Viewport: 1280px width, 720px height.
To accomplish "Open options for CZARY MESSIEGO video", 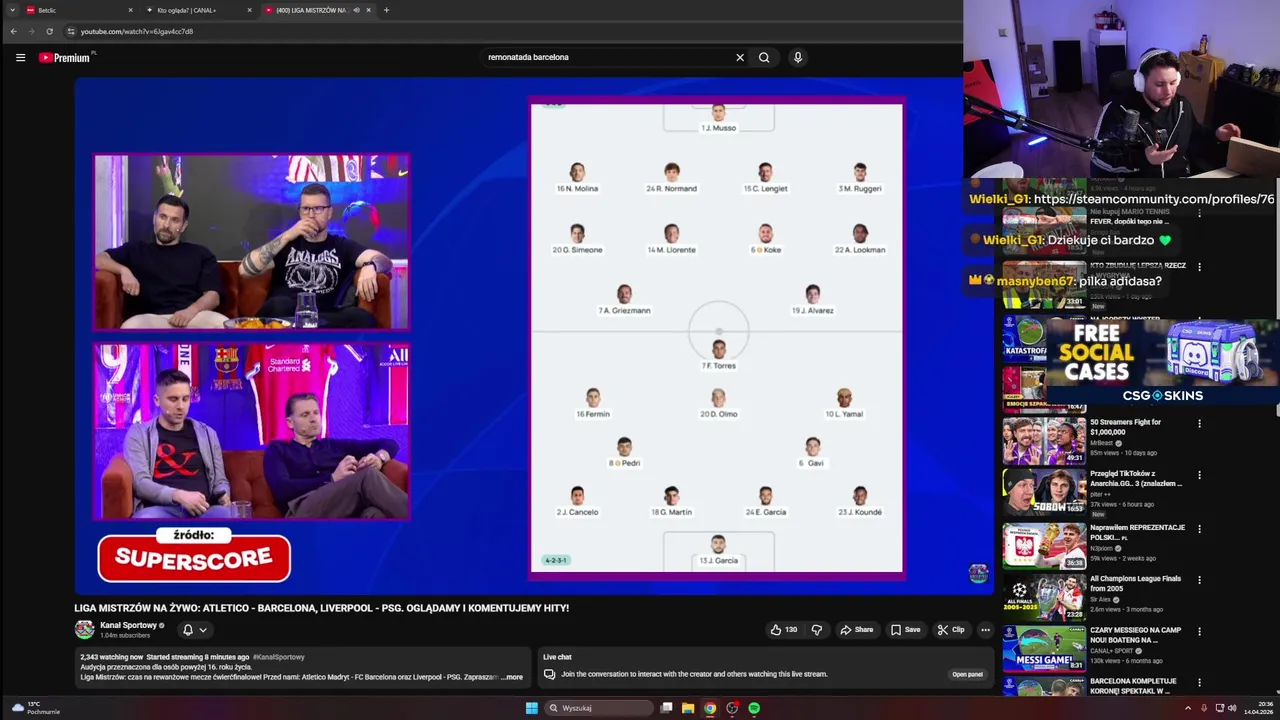I will click(1199, 631).
